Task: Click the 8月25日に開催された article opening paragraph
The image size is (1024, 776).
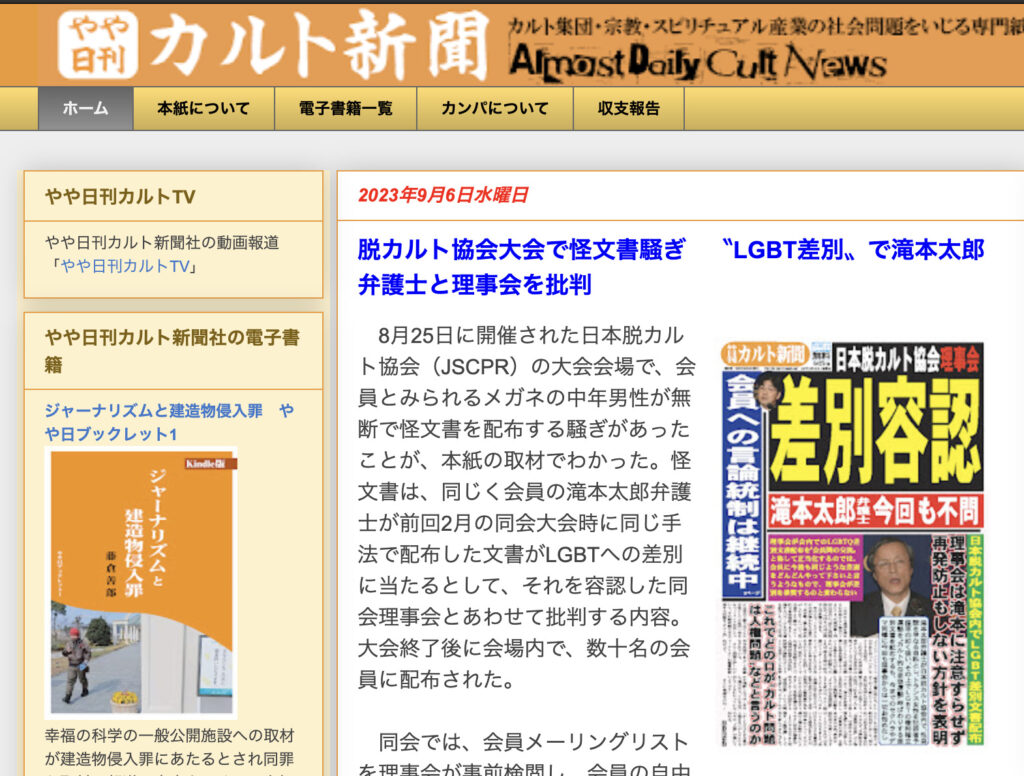Action: pos(526,508)
